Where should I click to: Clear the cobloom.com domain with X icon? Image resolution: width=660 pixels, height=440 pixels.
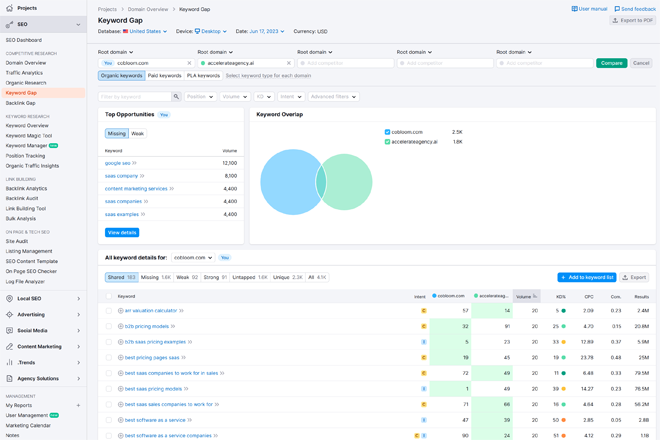[189, 63]
